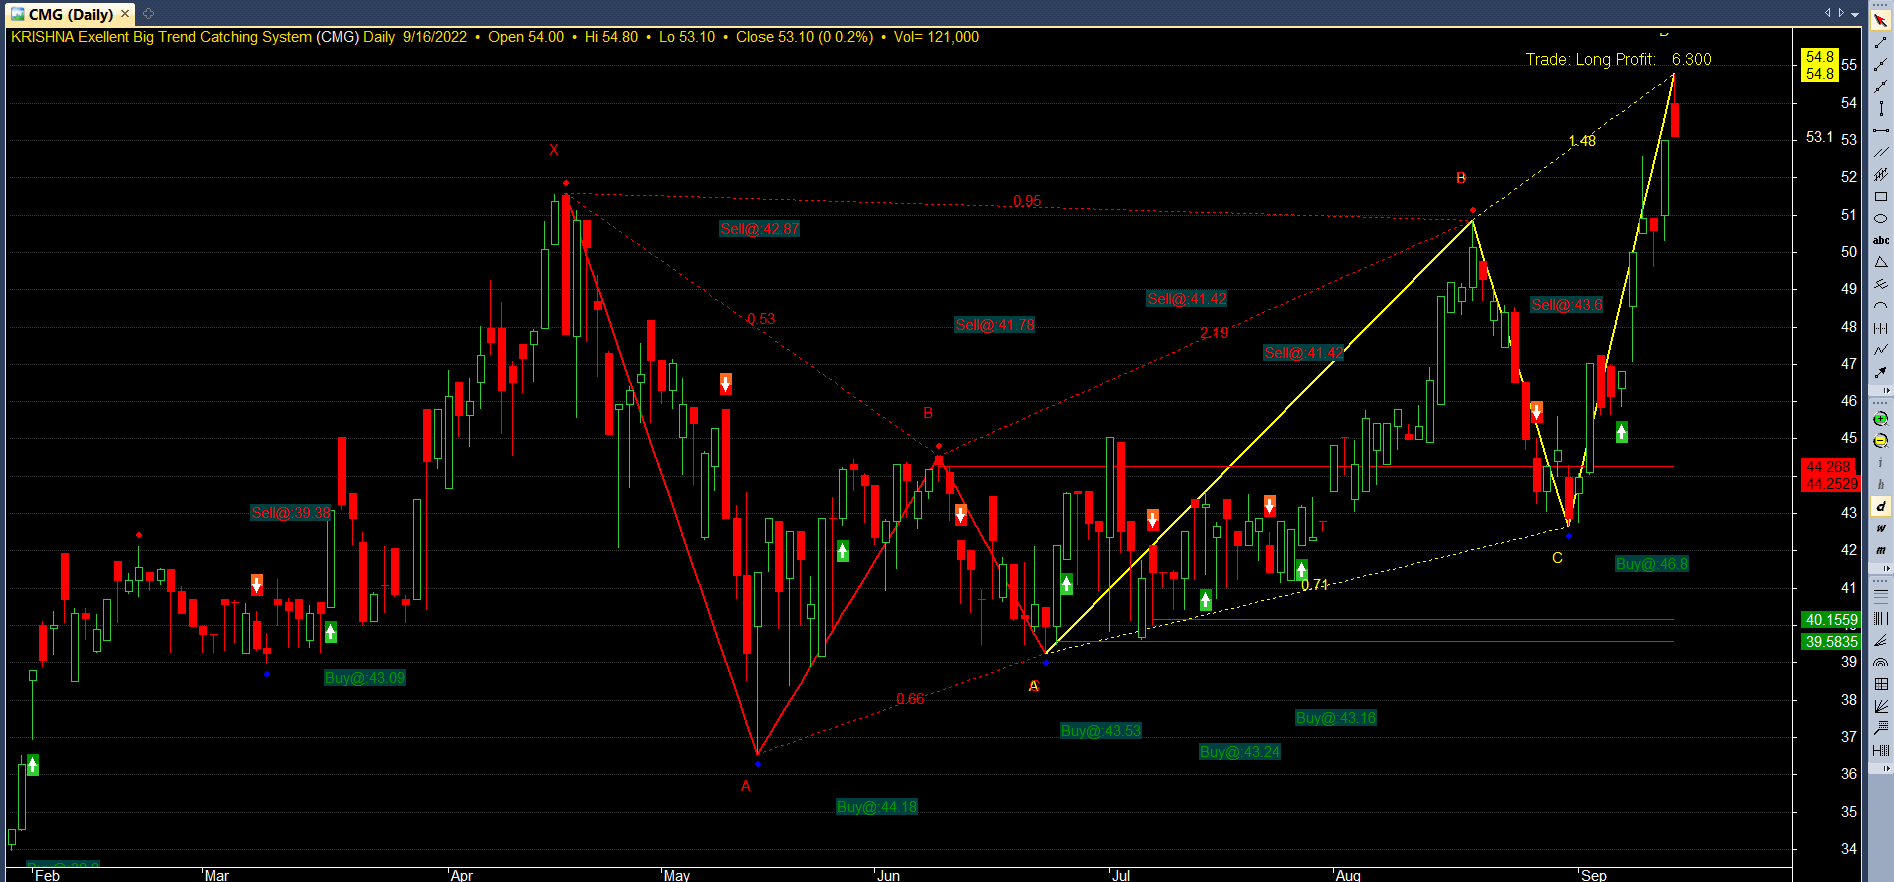The height and width of the screenshot is (882, 1894).
Task: Click the 'Sell@:41.78' label
Action: (x=995, y=325)
